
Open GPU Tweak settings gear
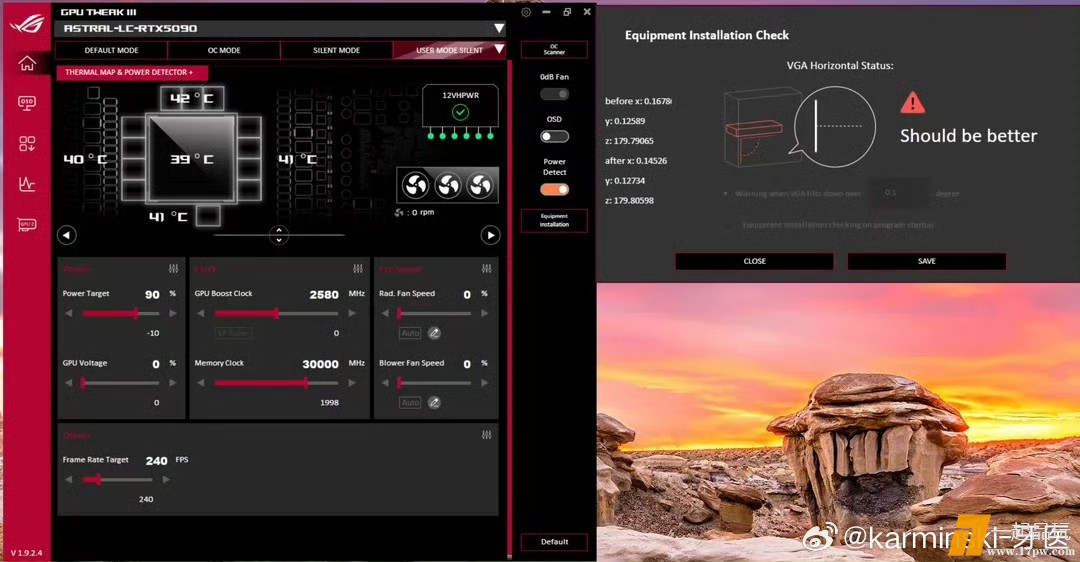pos(526,12)
